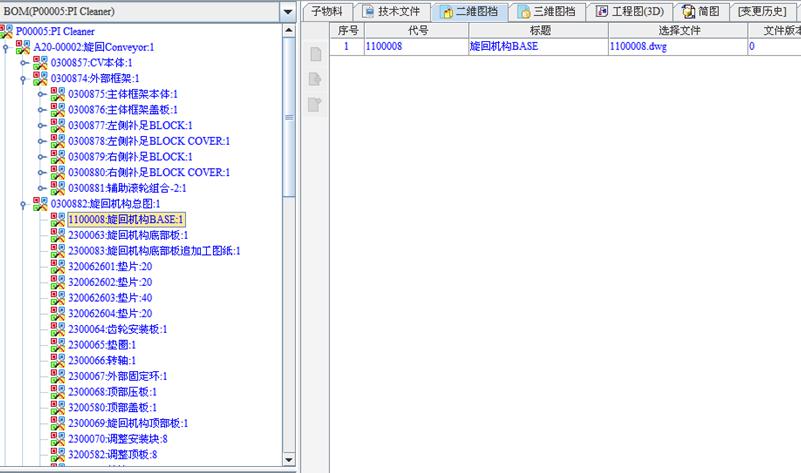Expand the 0300857:CV本体 tree node
This screenshot has height=473, width=801.
(x=24, y=63)
